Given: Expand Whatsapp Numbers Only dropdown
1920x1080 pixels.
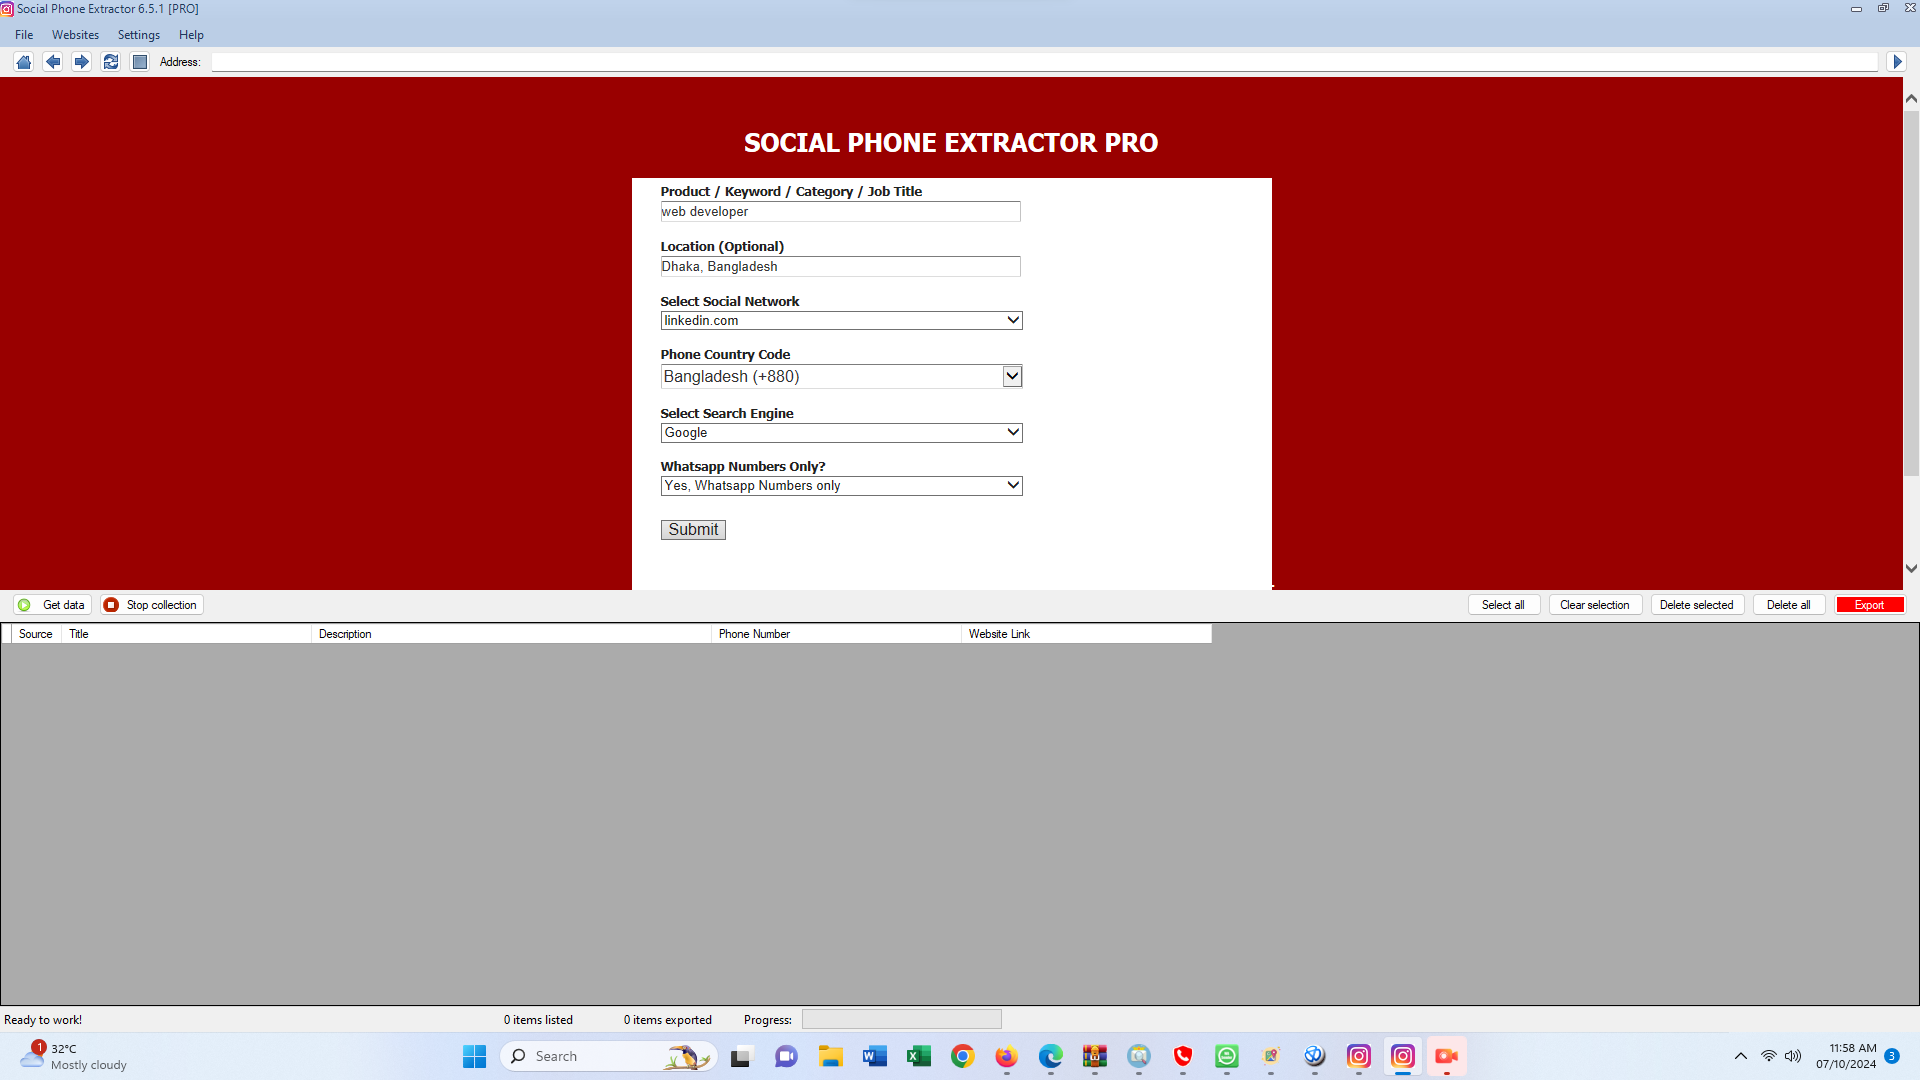Looking at the screenshot, I should 841,486.
